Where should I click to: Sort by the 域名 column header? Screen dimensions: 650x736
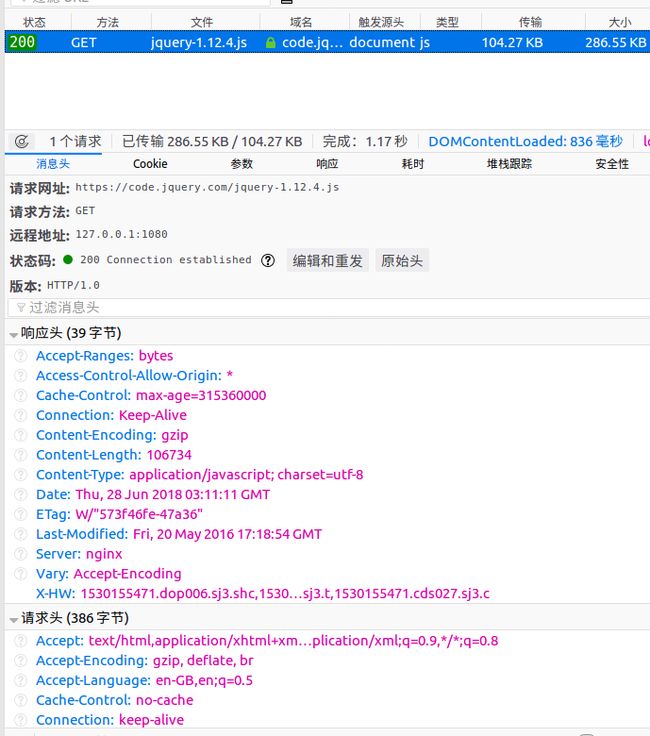click(x=301, y=22)
